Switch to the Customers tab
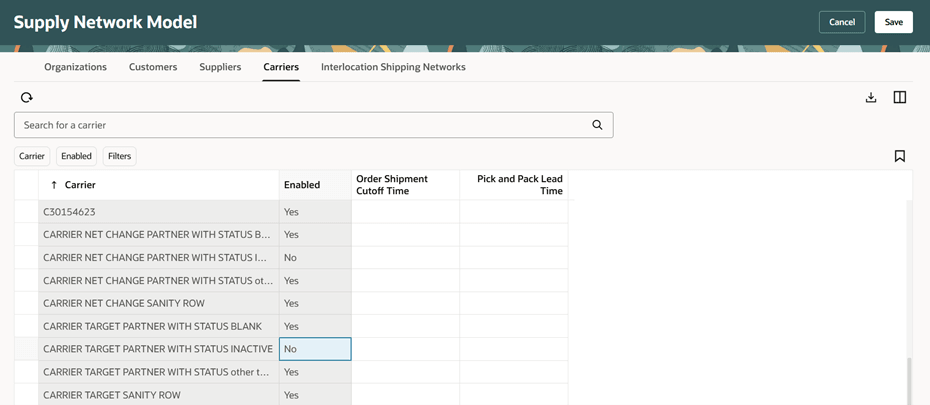This screenshot has width=930, height=405. (153, 67)
